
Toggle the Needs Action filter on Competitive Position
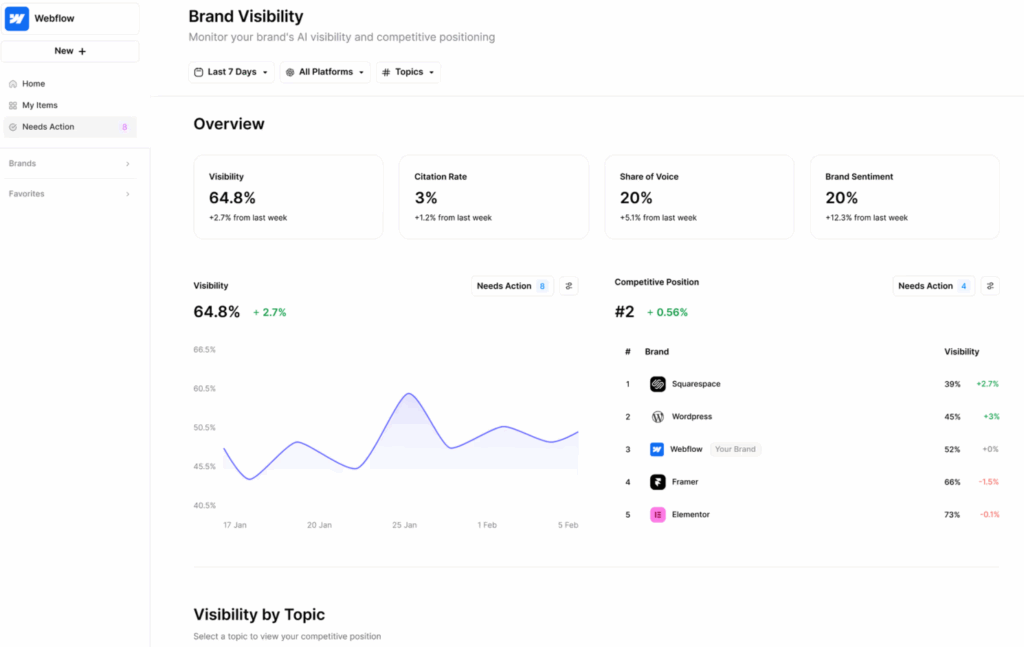pyautogui.click(x=932, y=285)
